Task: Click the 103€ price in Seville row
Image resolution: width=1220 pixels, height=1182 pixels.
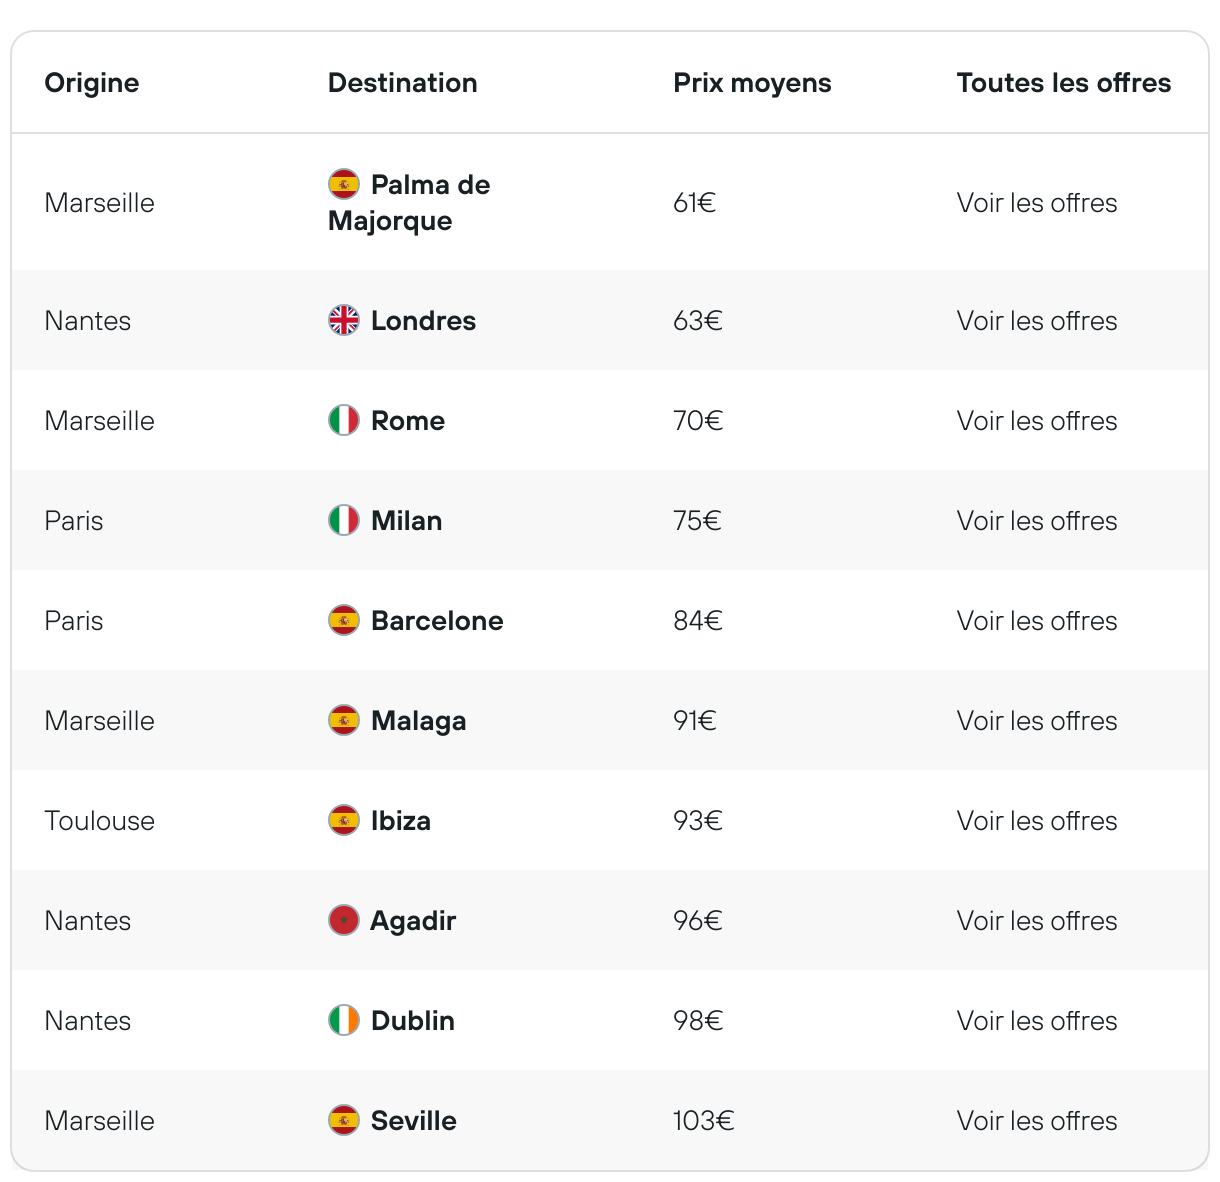Action: click(704, 1121)
